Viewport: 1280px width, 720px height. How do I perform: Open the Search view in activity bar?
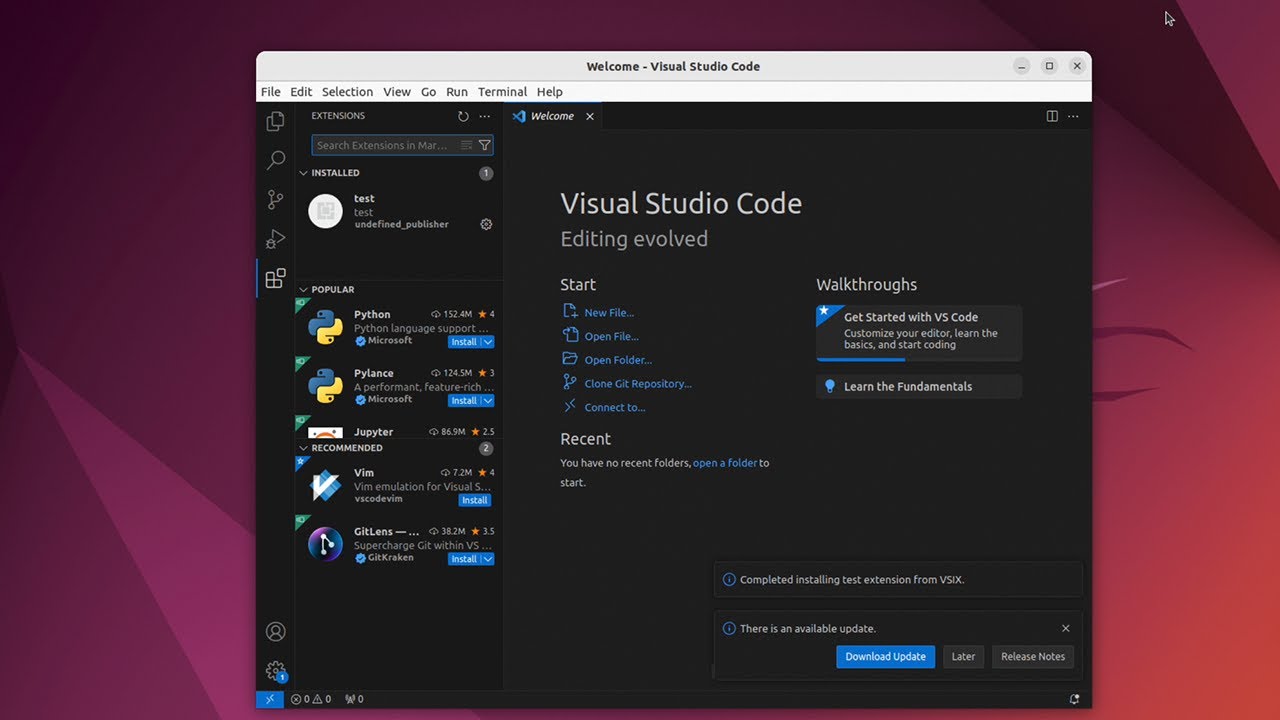[x=275, y=161]
